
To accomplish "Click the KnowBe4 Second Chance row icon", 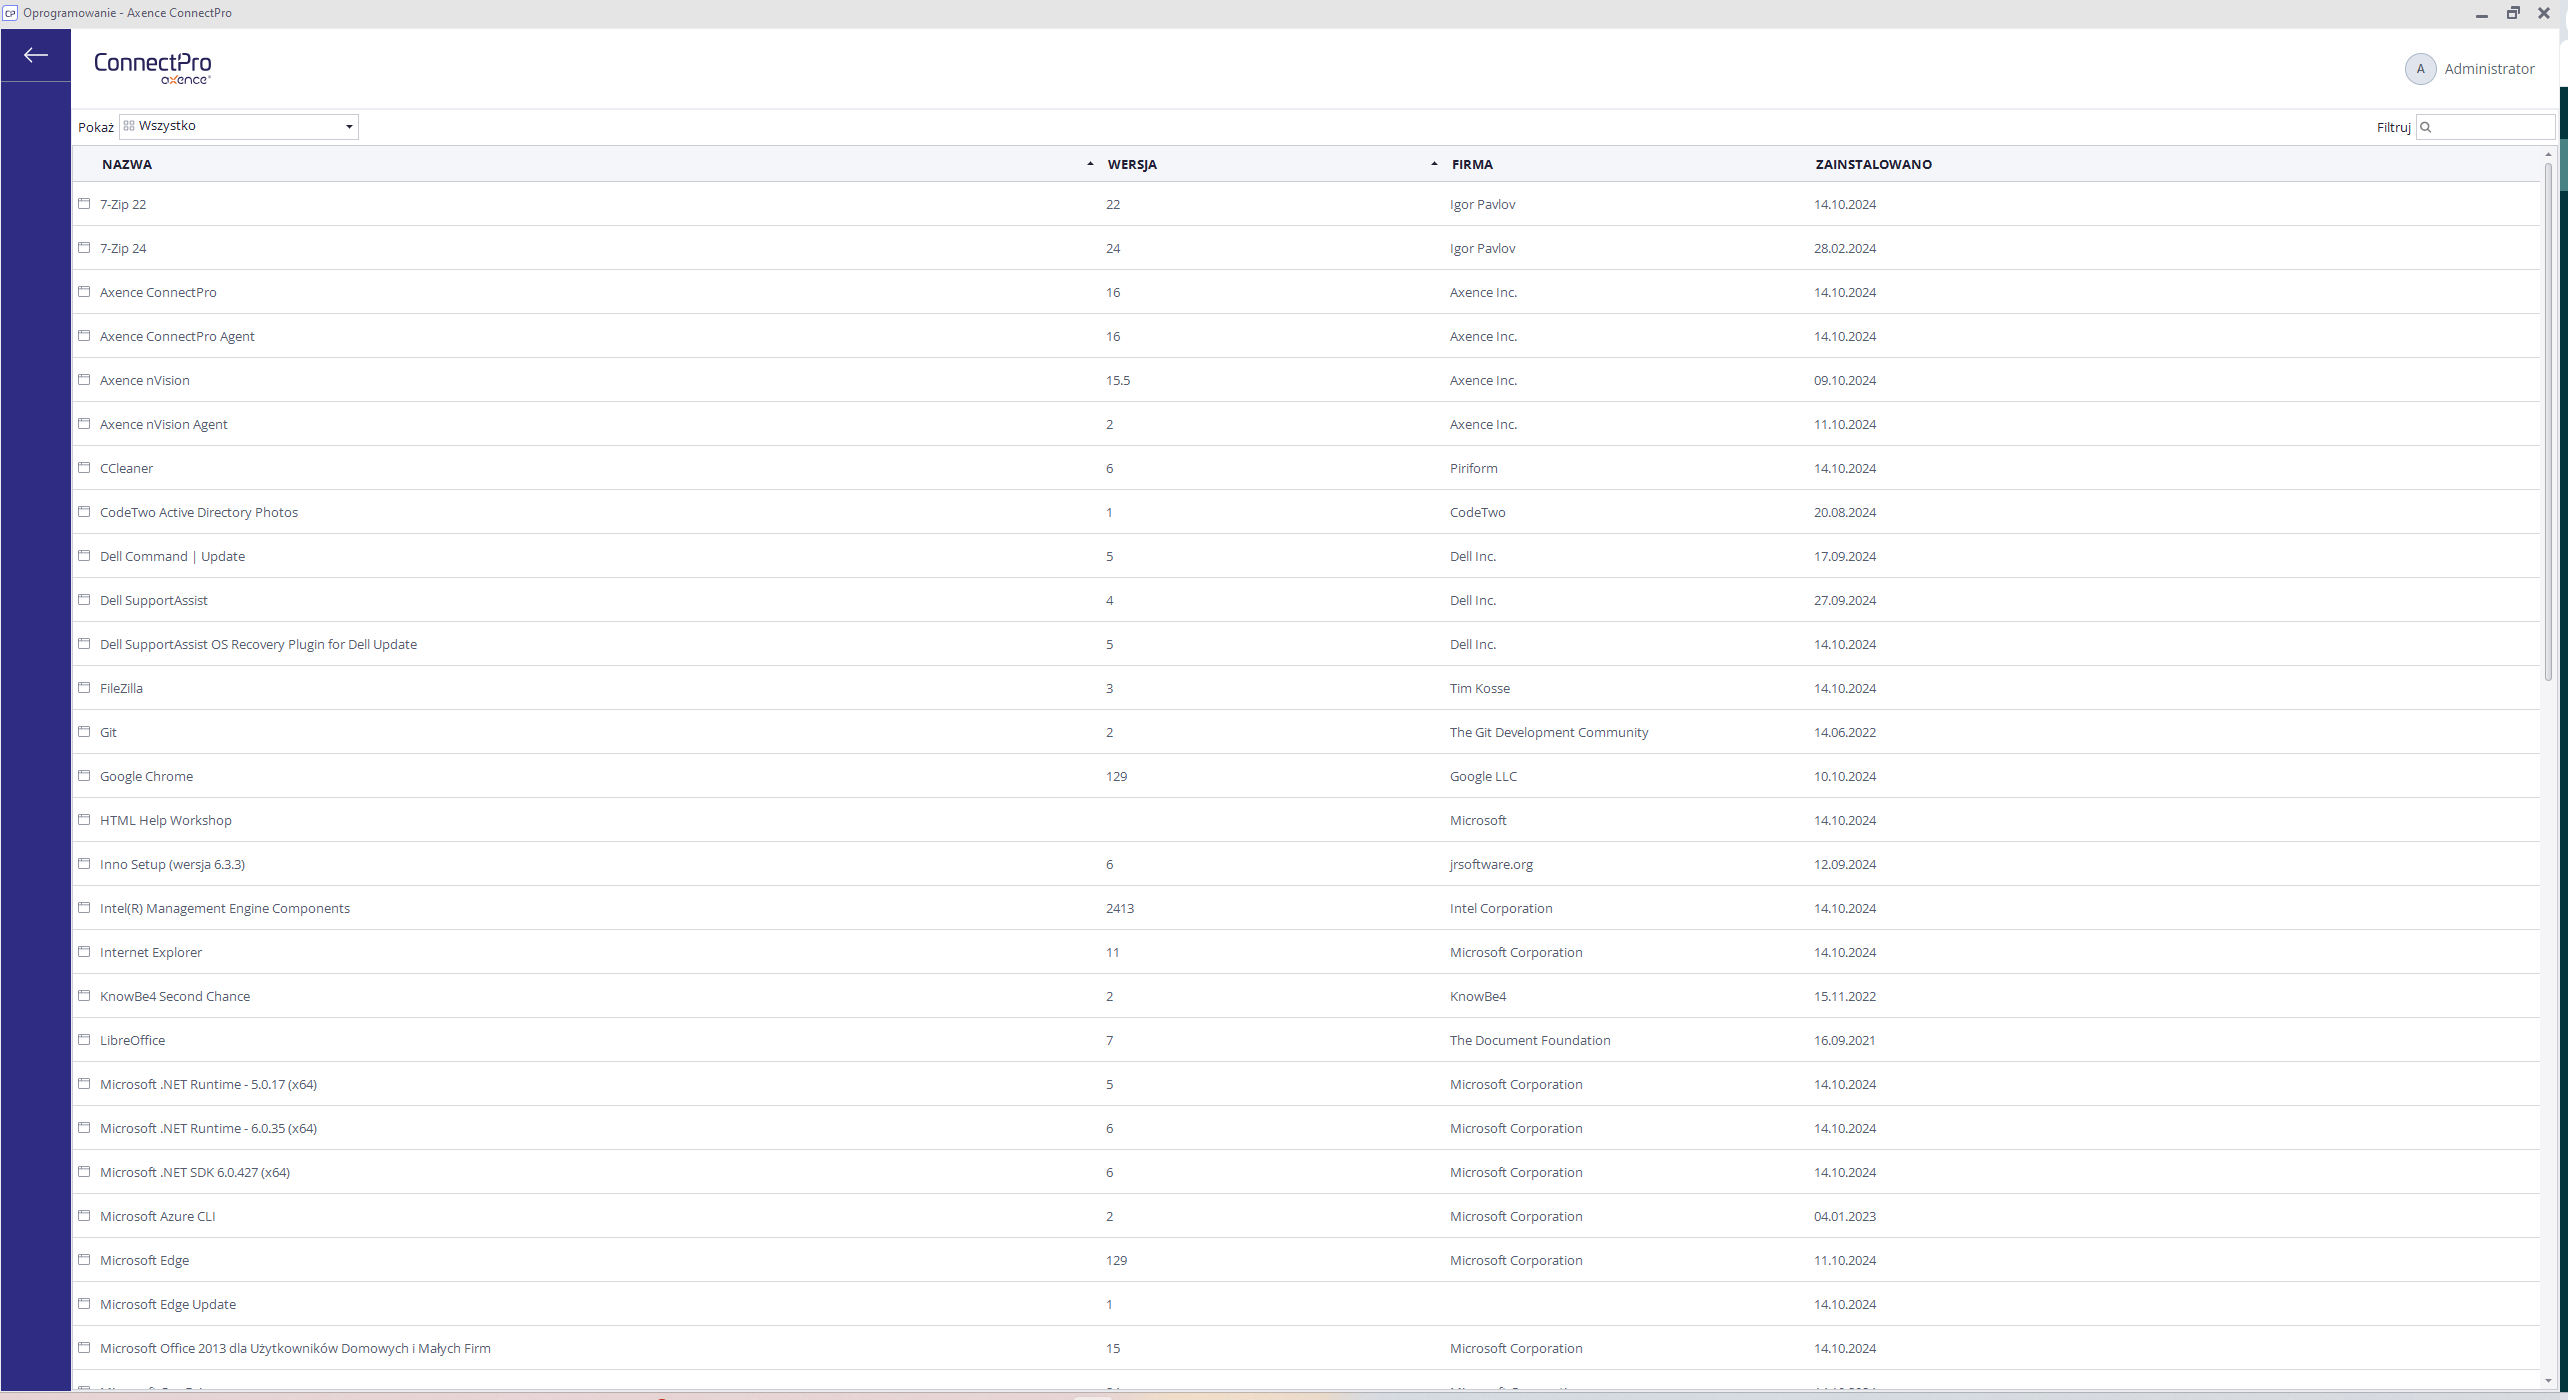I will pyautogui.click(x=84, y=996).
